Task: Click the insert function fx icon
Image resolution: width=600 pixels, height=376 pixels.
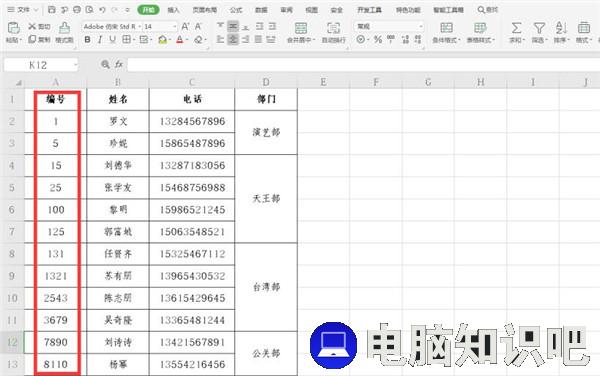Action: click(x=119, y=64)
